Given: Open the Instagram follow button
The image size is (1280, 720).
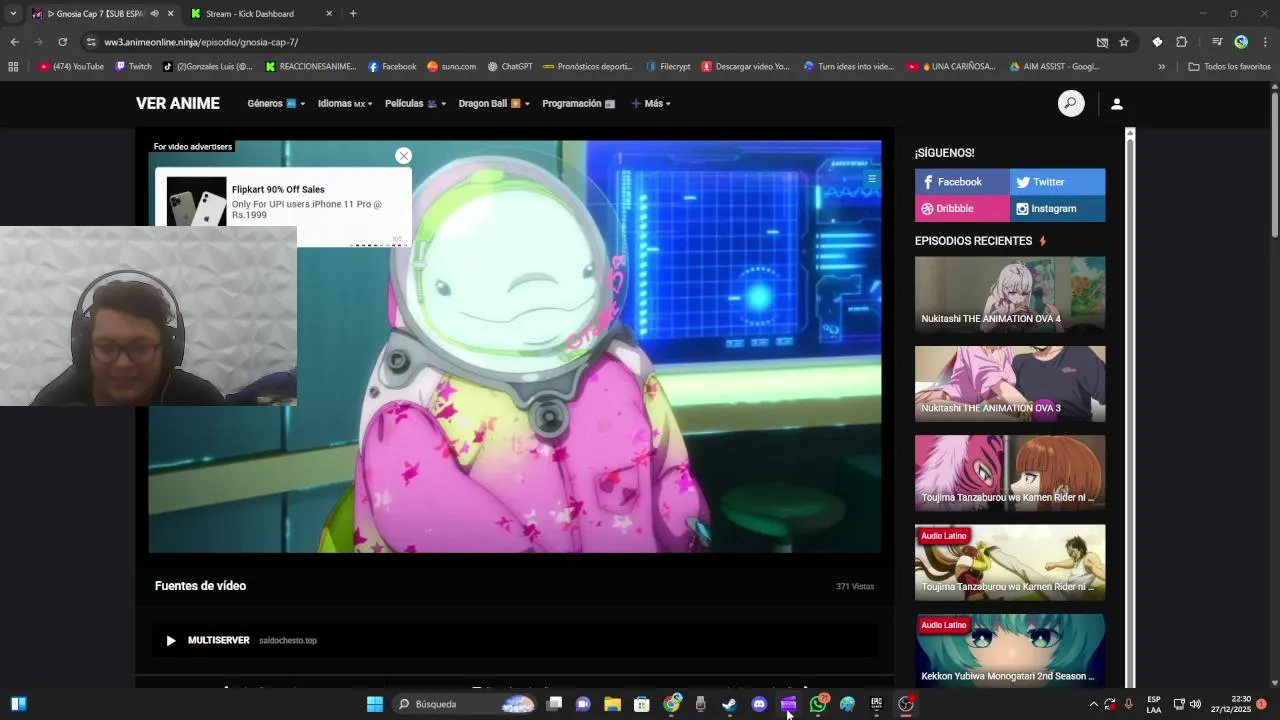Looking at the screenshot, I should [1058, 209].
